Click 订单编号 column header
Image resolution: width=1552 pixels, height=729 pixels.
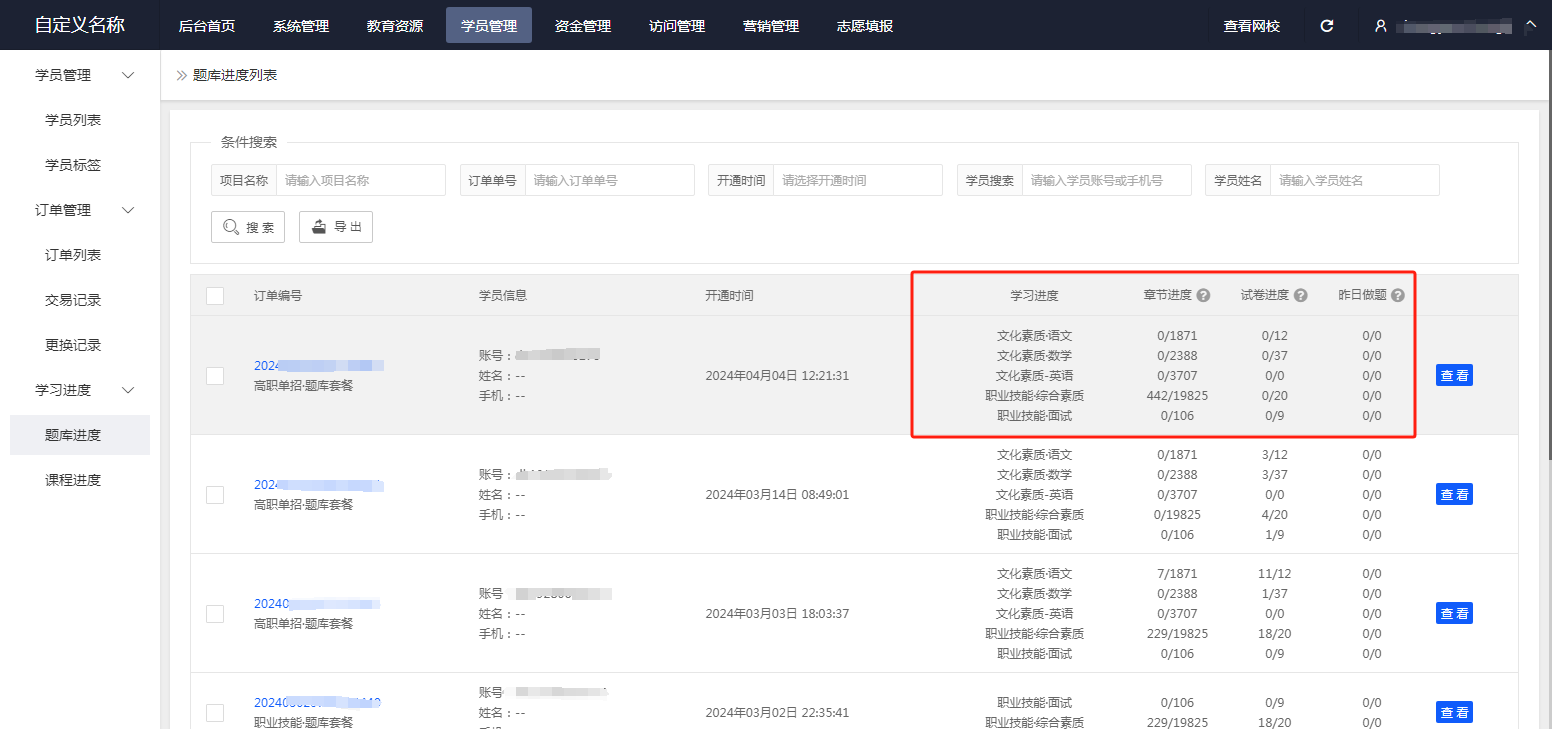pos(278,296)
